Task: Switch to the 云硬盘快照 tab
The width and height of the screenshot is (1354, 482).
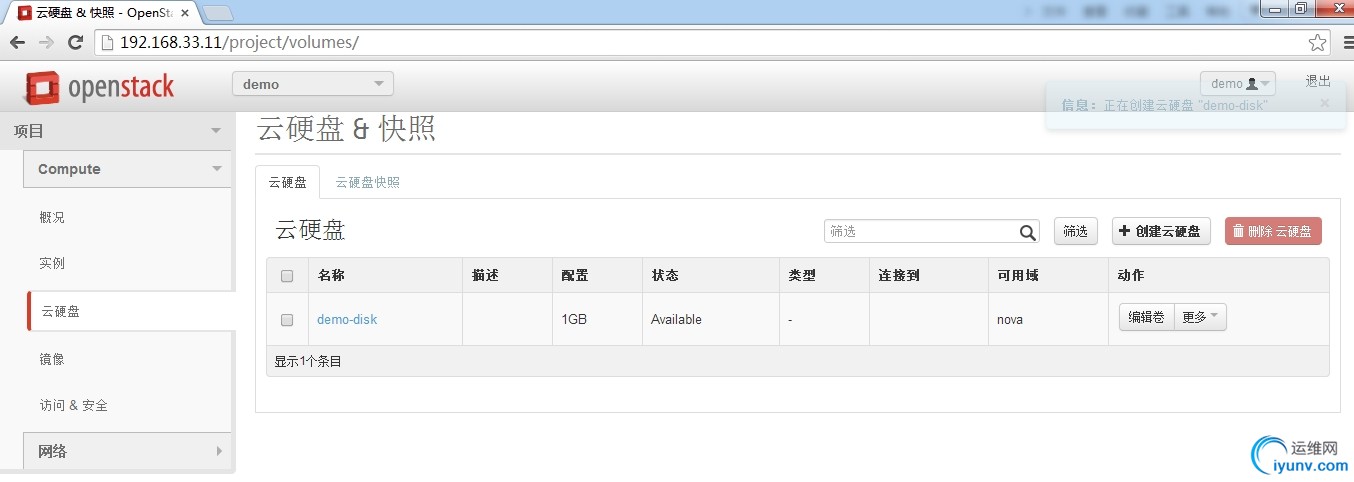Action: (367, 182)
